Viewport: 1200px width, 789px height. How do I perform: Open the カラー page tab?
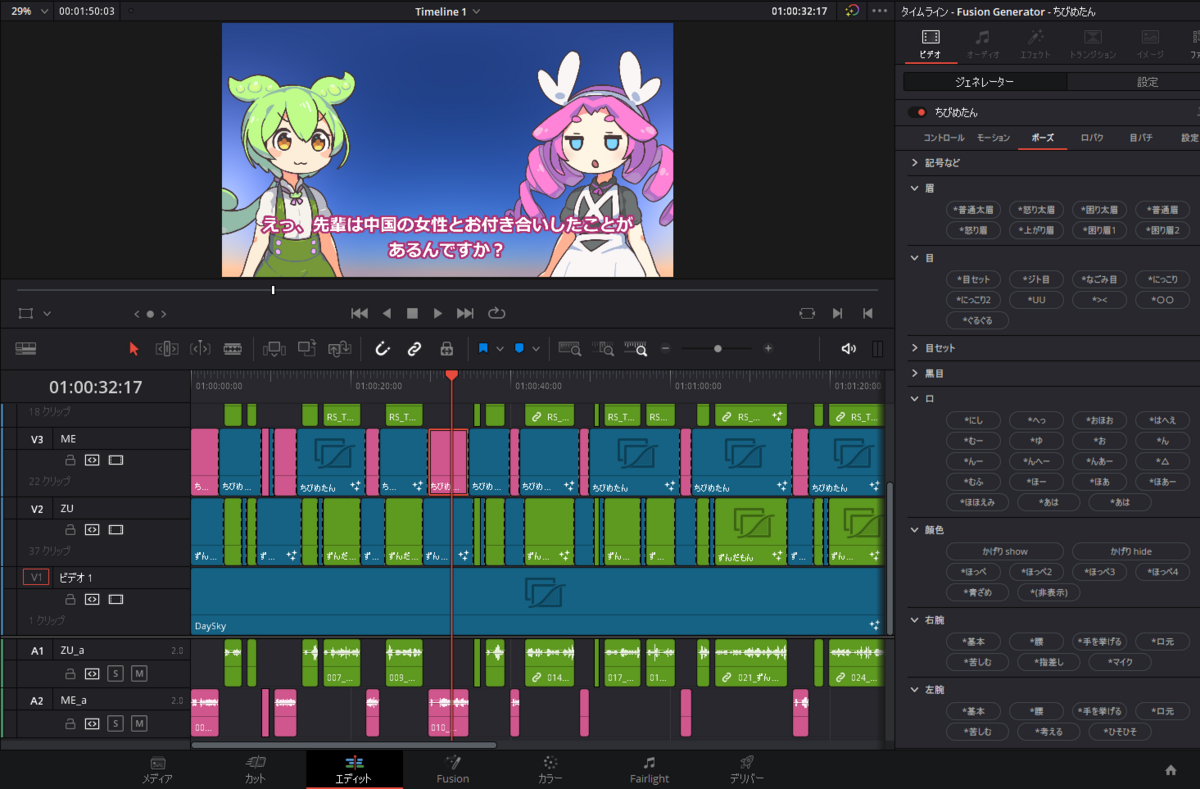[550, 769]
